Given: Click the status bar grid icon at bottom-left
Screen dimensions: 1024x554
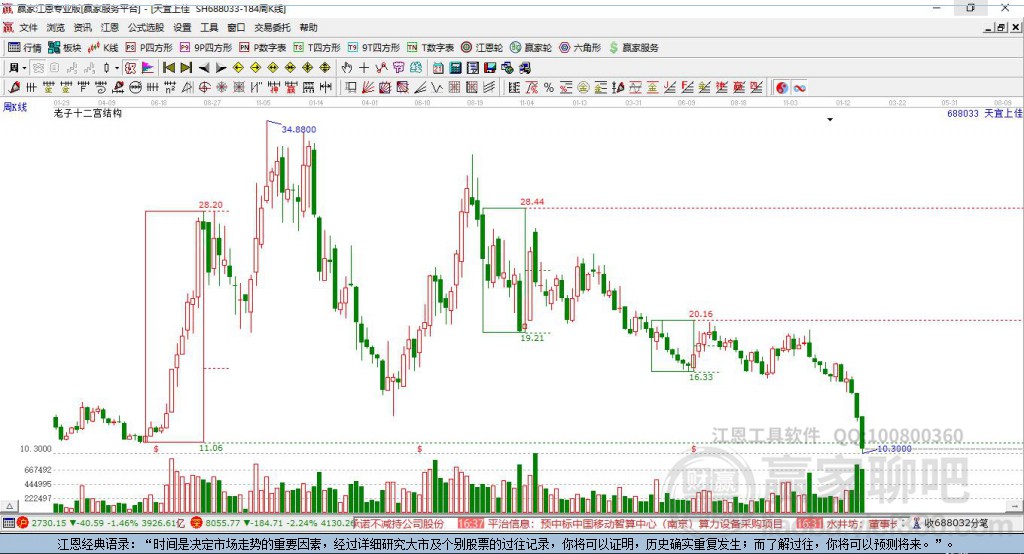Looking at the screenshot, I should click(x=8, y=523).
